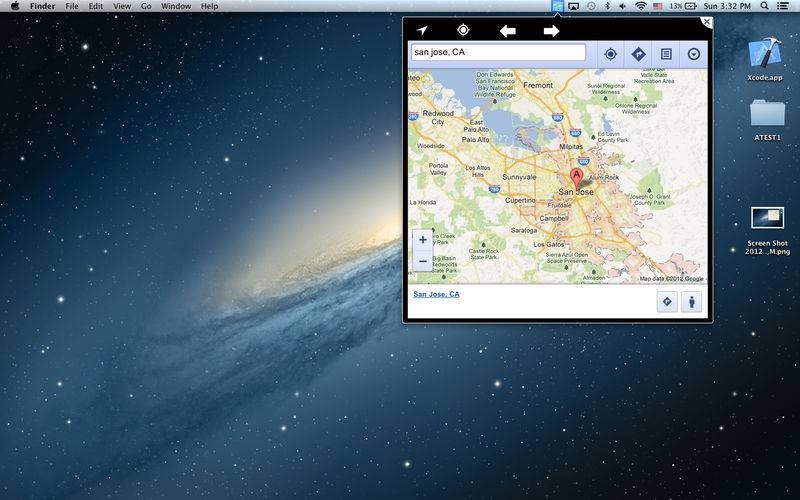Open the Finder menu
800x500 pixels.
42,6
